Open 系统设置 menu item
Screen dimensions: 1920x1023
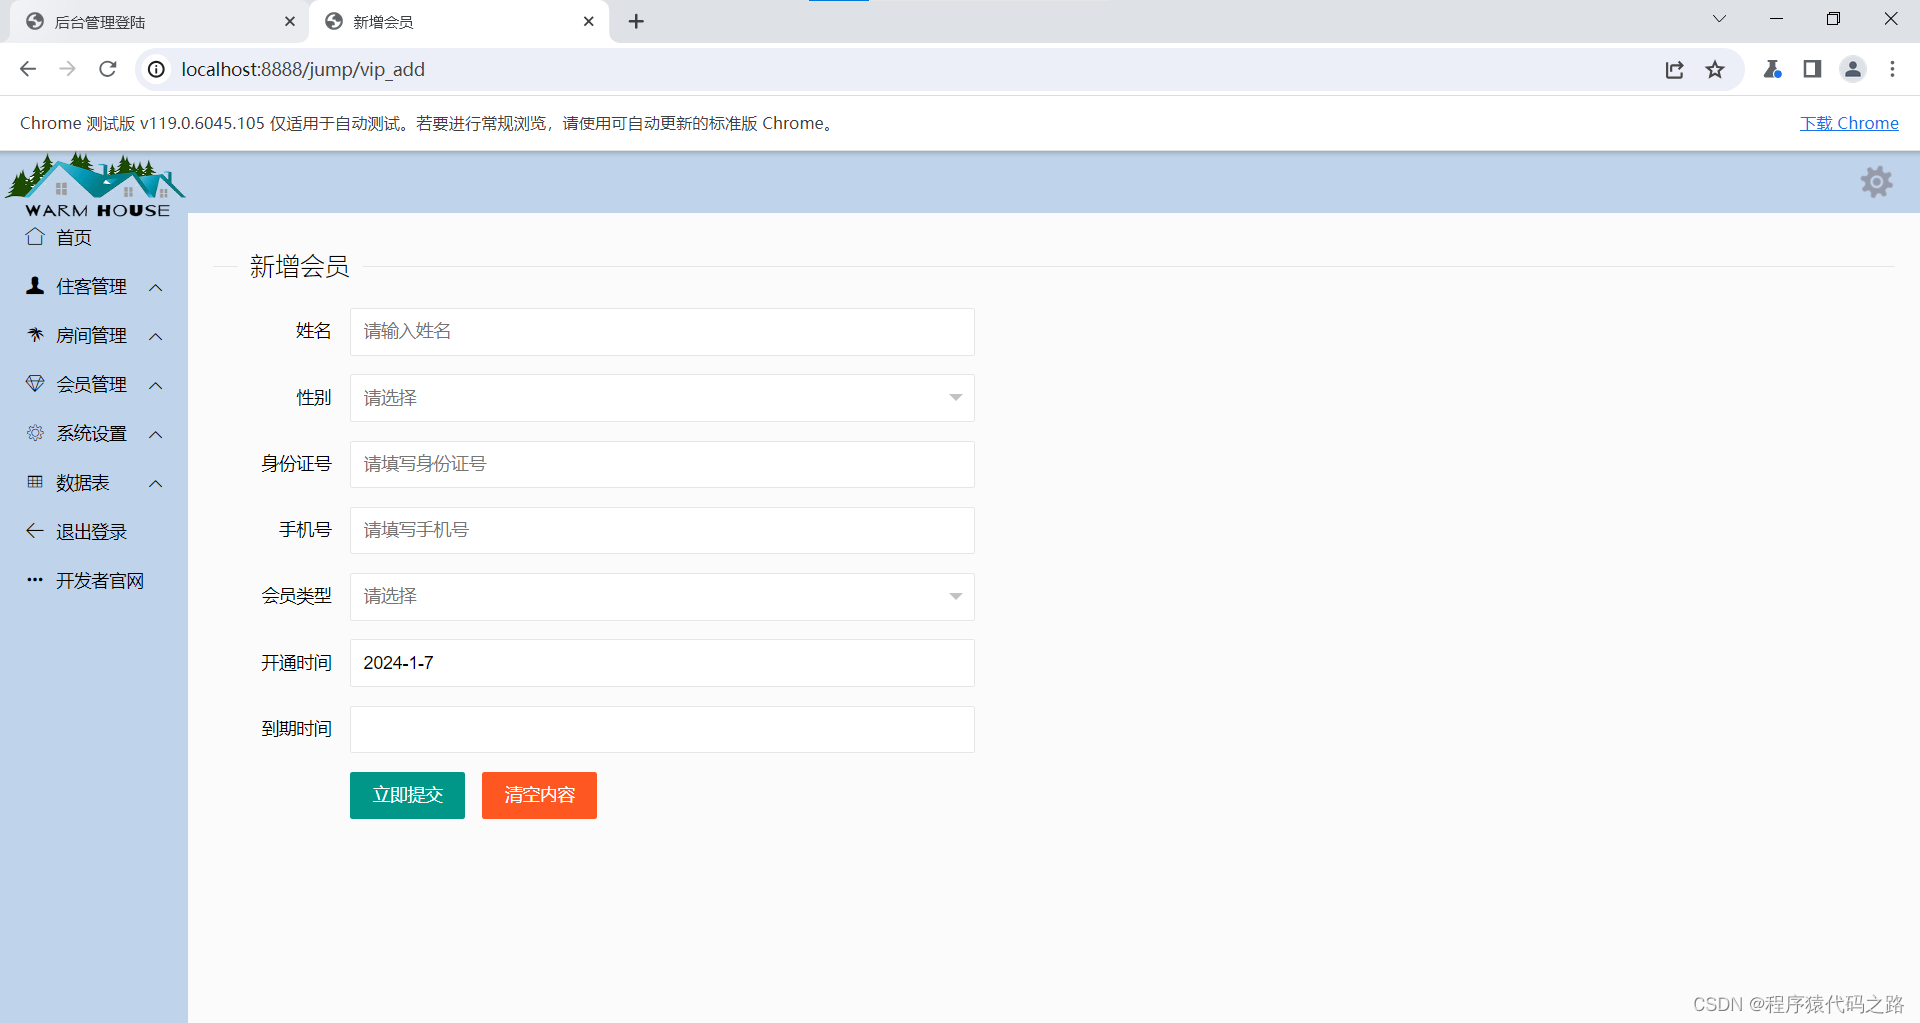(x=94, y=433)
